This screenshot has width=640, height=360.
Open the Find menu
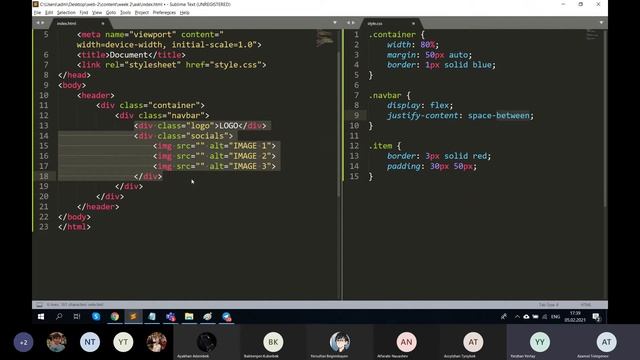click(84, 13)
